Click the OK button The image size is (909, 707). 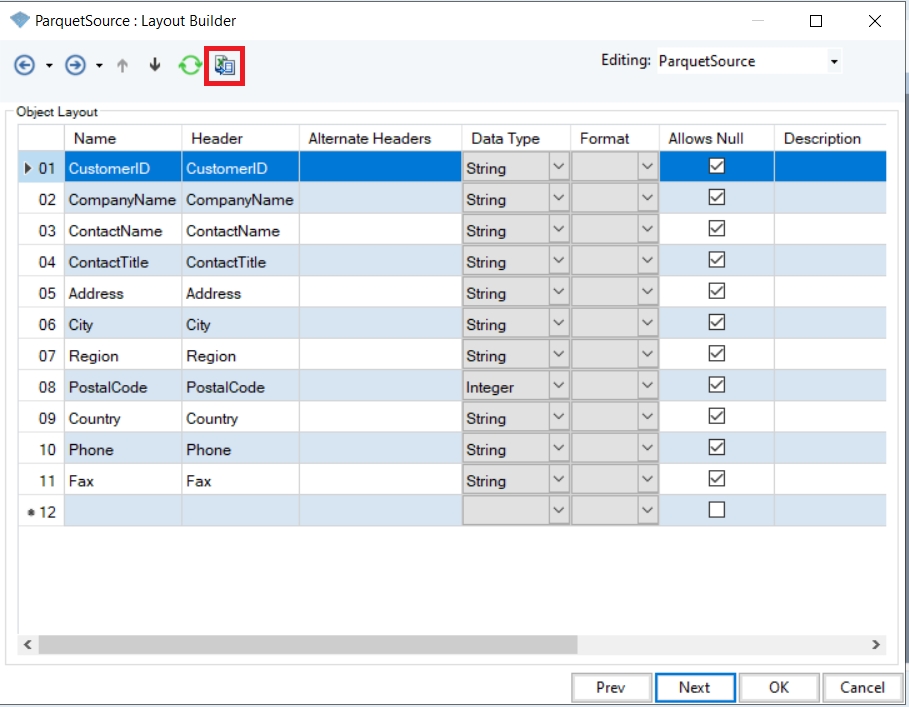click(779, 687)
